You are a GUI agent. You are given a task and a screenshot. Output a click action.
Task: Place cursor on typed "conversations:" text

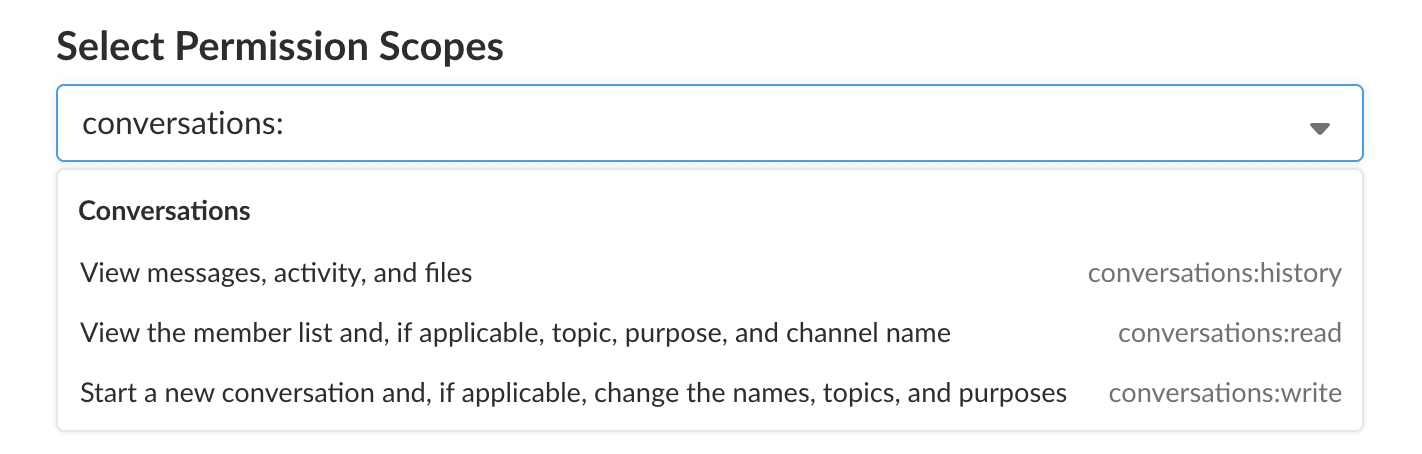[184, 124]
